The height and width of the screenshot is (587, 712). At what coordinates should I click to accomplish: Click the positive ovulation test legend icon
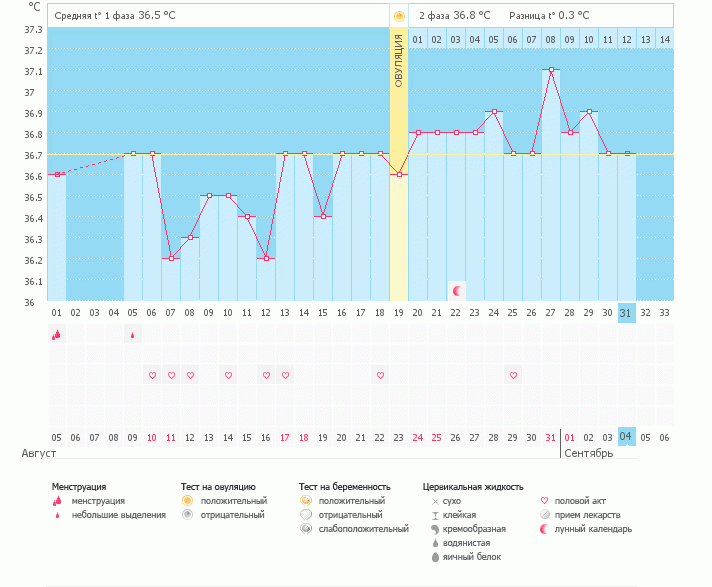(x=187, y=501)
